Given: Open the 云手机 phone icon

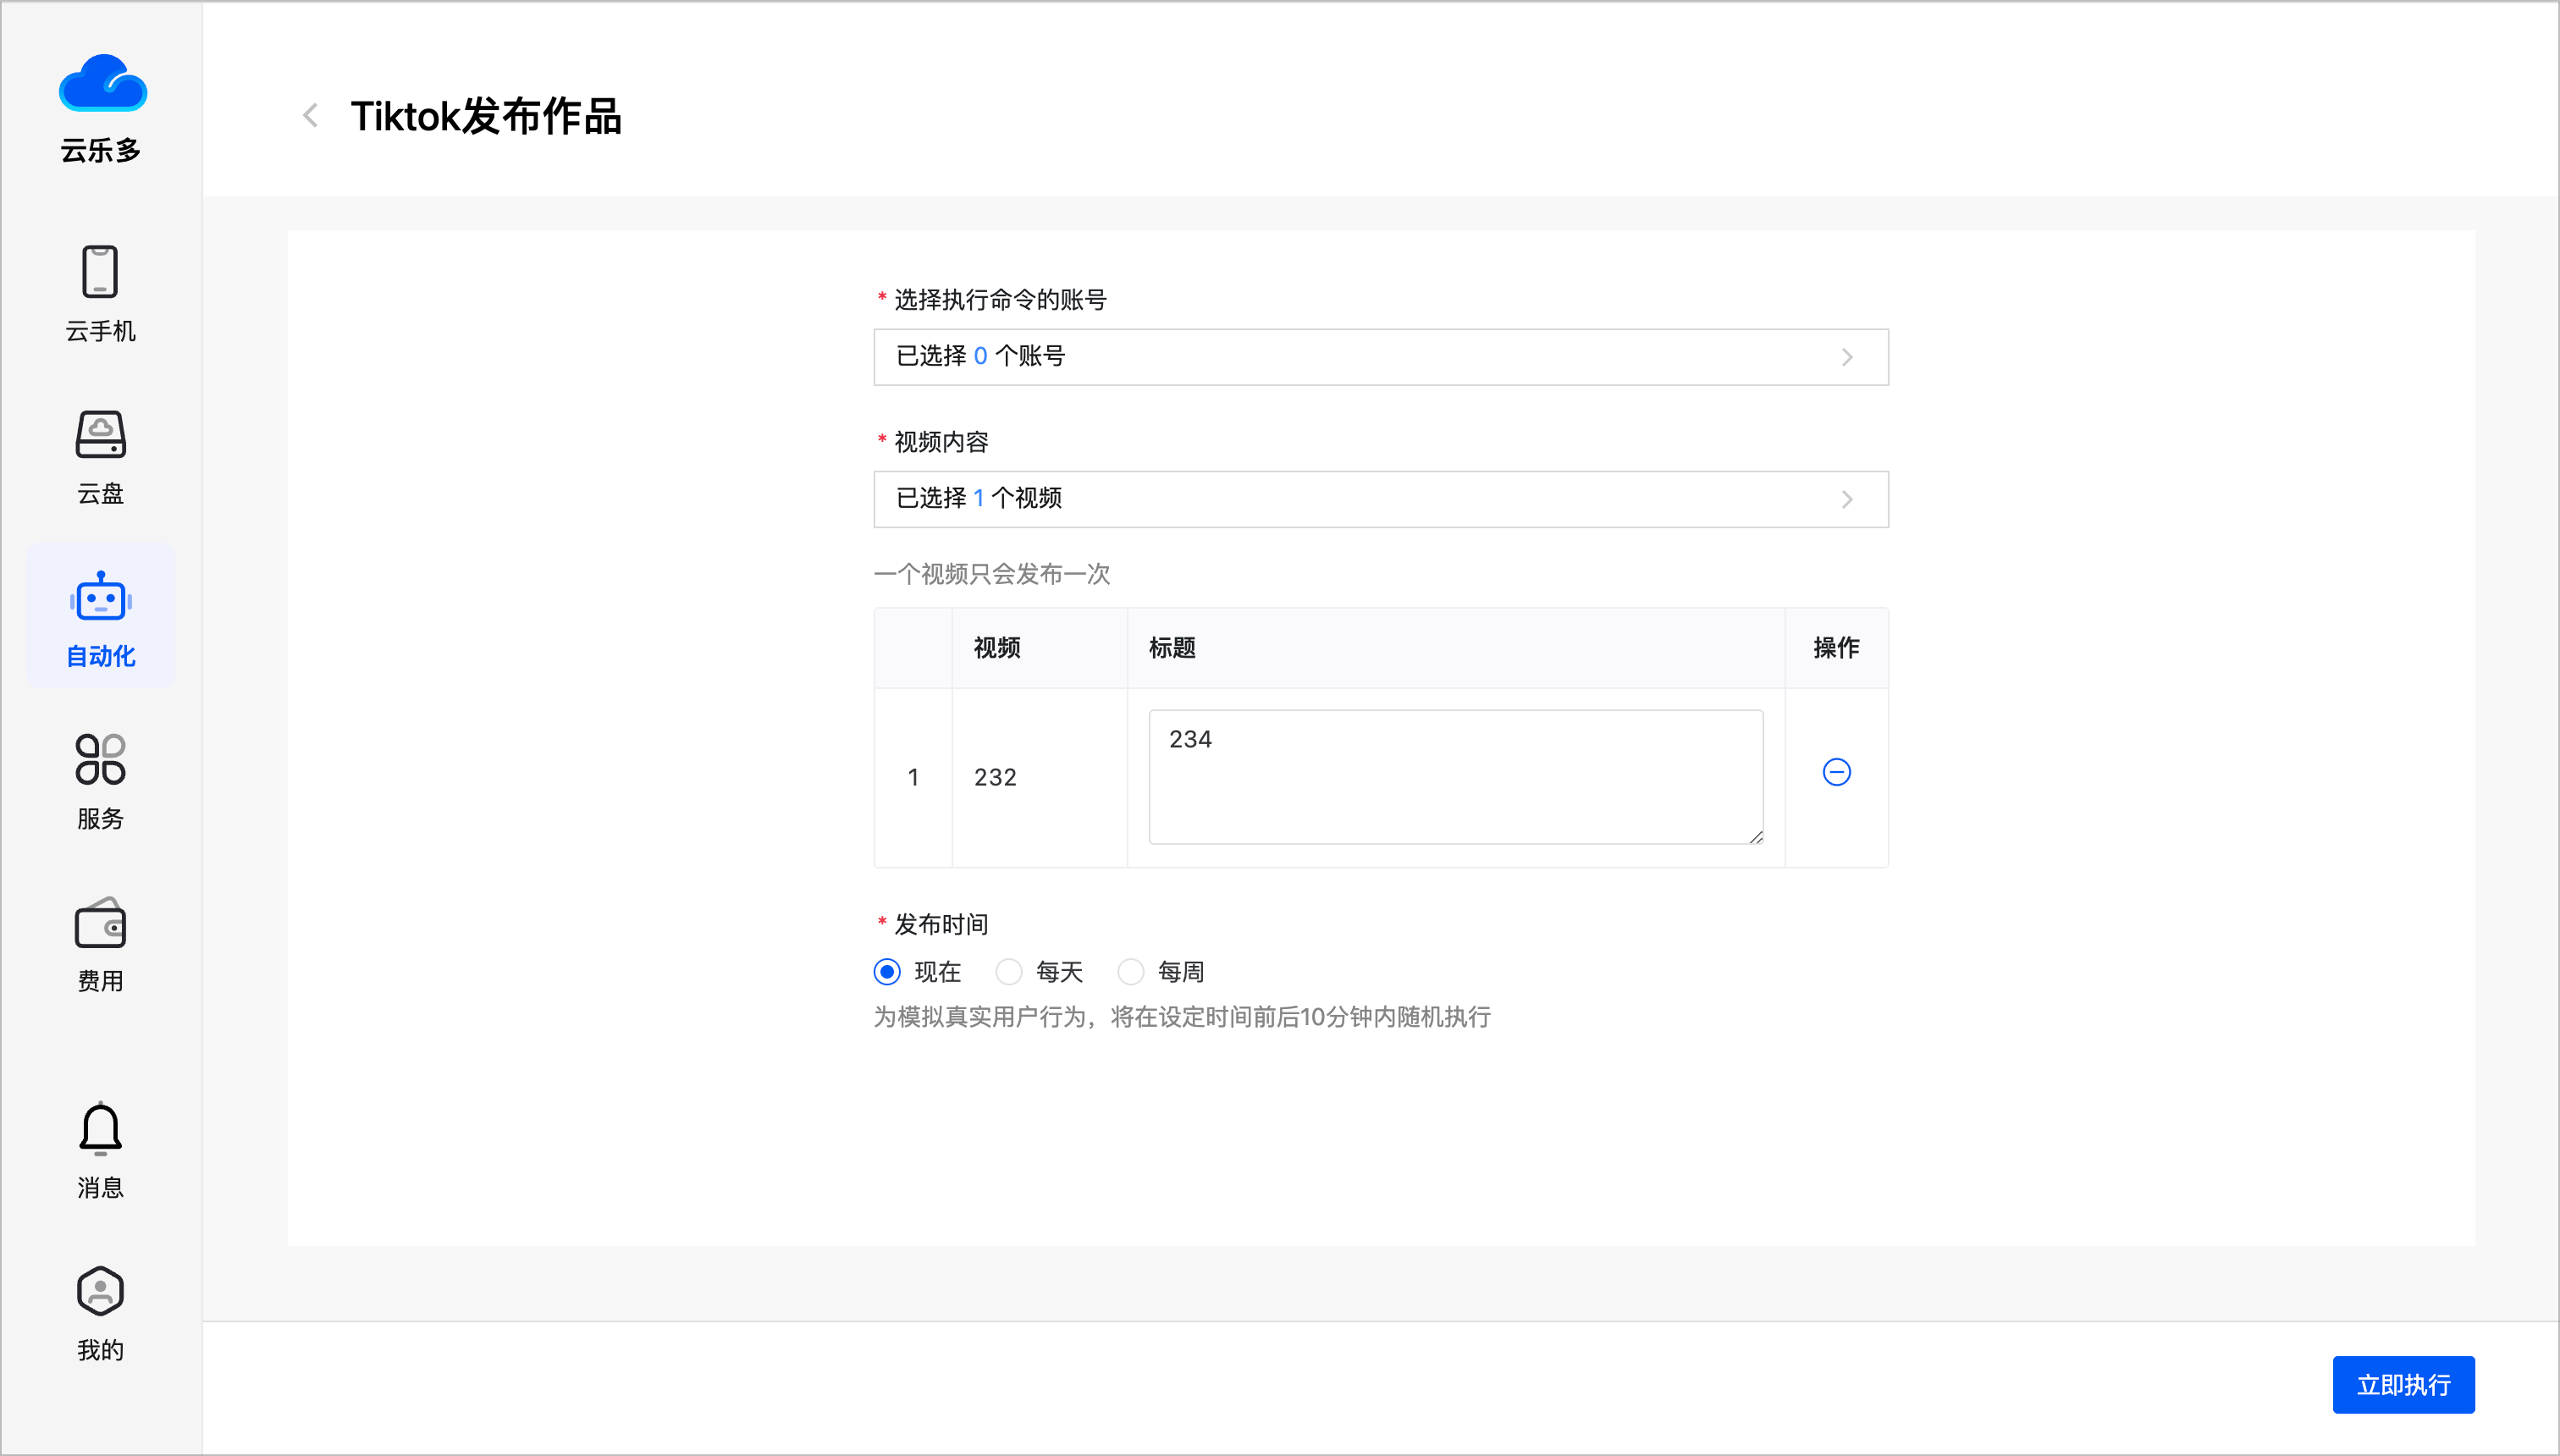Looking at the screenshot, I should [x=100, y=271].
